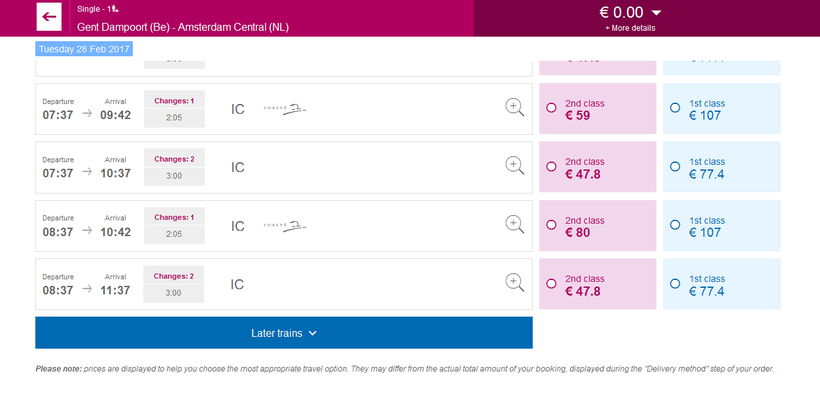
Task: Select 1st class €77.4 on 08:37–11:37 train
Action: coord(675,284)
